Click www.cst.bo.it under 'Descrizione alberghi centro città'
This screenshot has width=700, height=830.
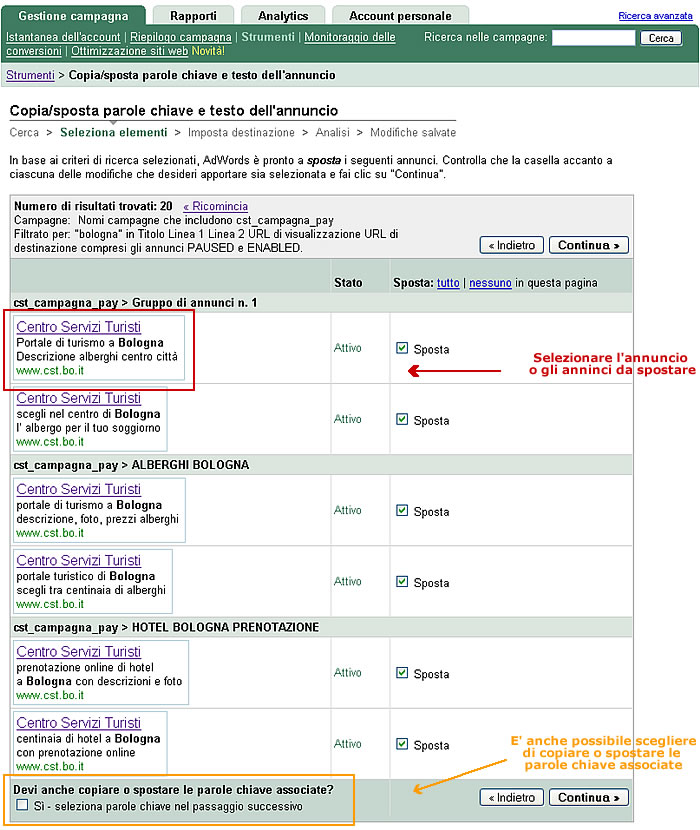point(50,371)
